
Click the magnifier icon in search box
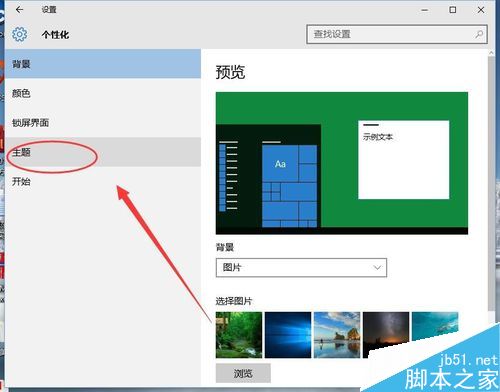click(x=479, y=34)
